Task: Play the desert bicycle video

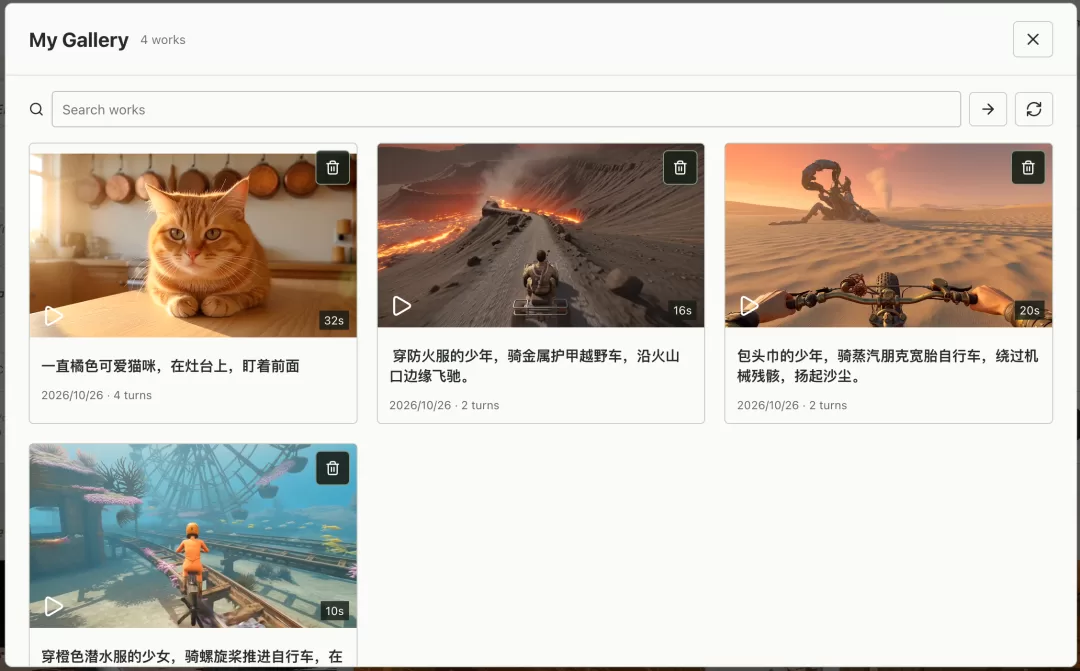Action: [749, 305]
